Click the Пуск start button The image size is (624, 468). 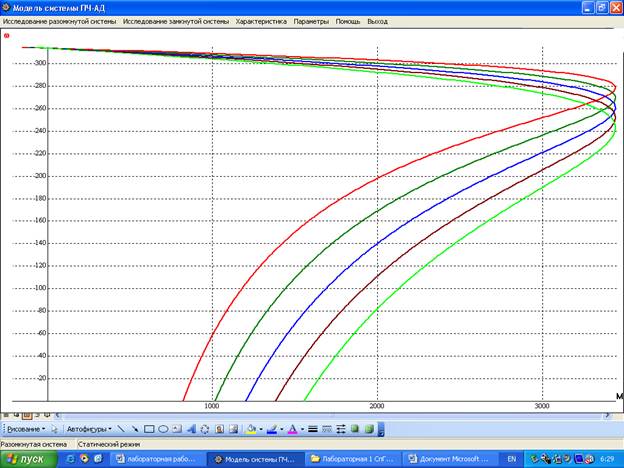coord(29,459)
